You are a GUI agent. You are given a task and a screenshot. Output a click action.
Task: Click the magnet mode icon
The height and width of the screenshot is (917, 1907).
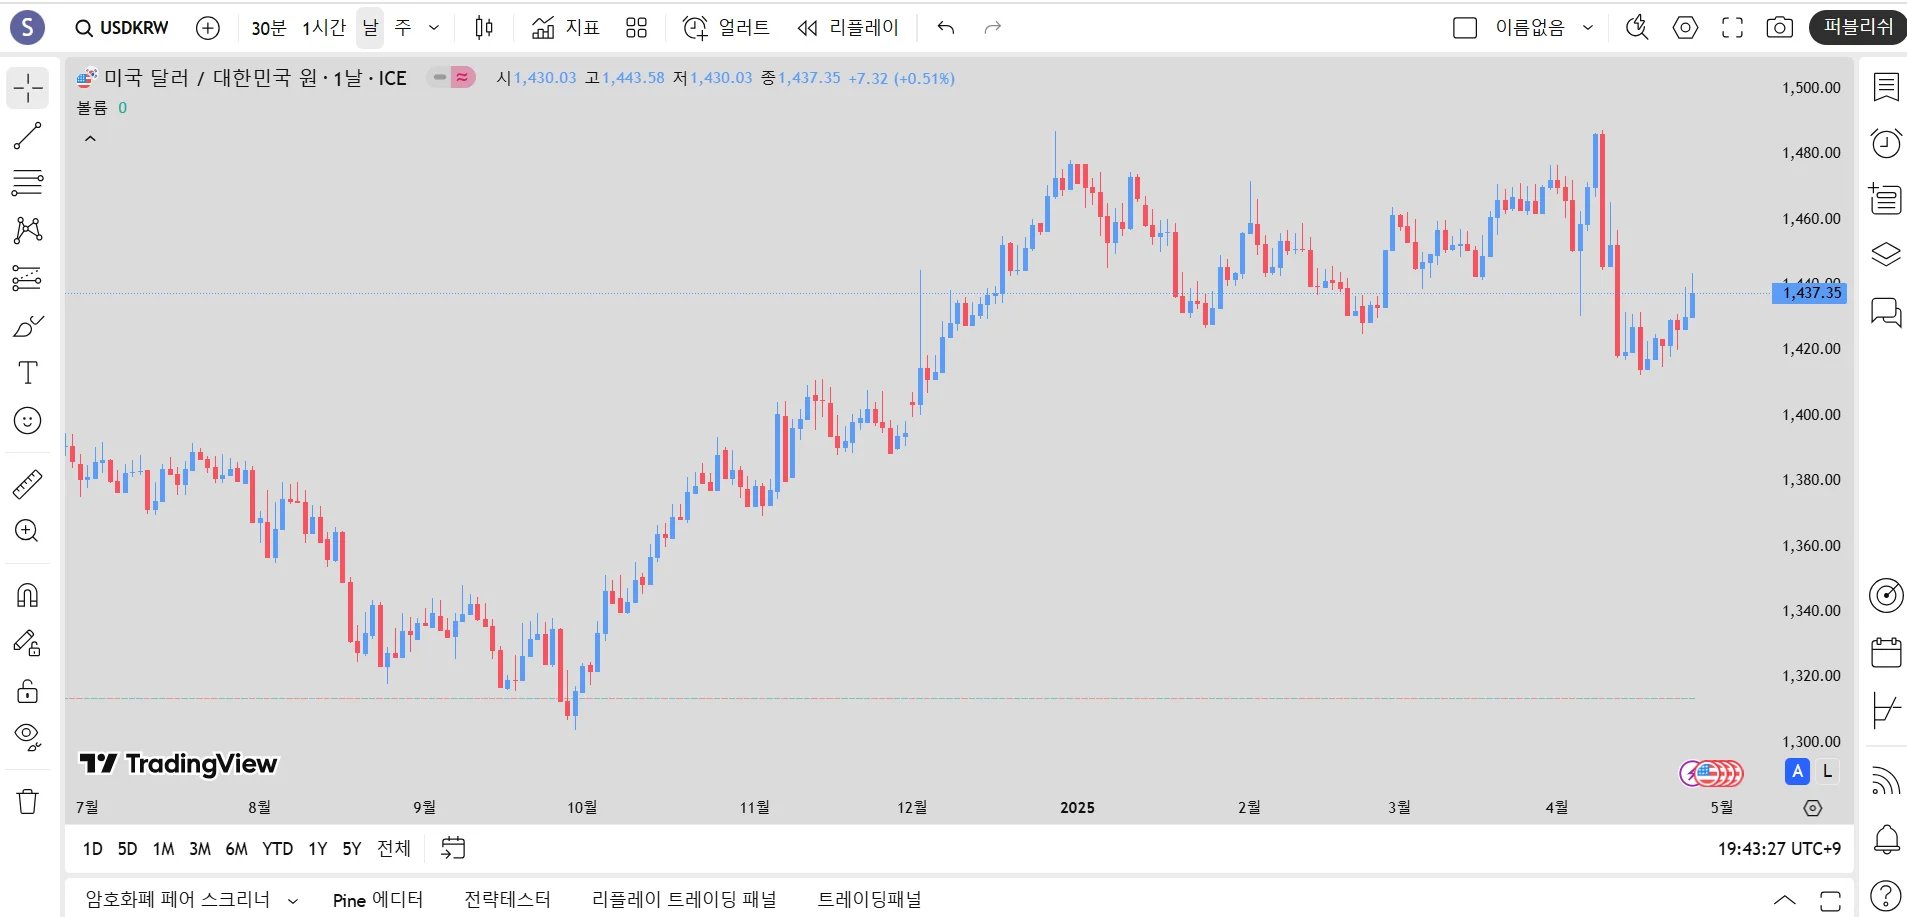click(28, 596)
